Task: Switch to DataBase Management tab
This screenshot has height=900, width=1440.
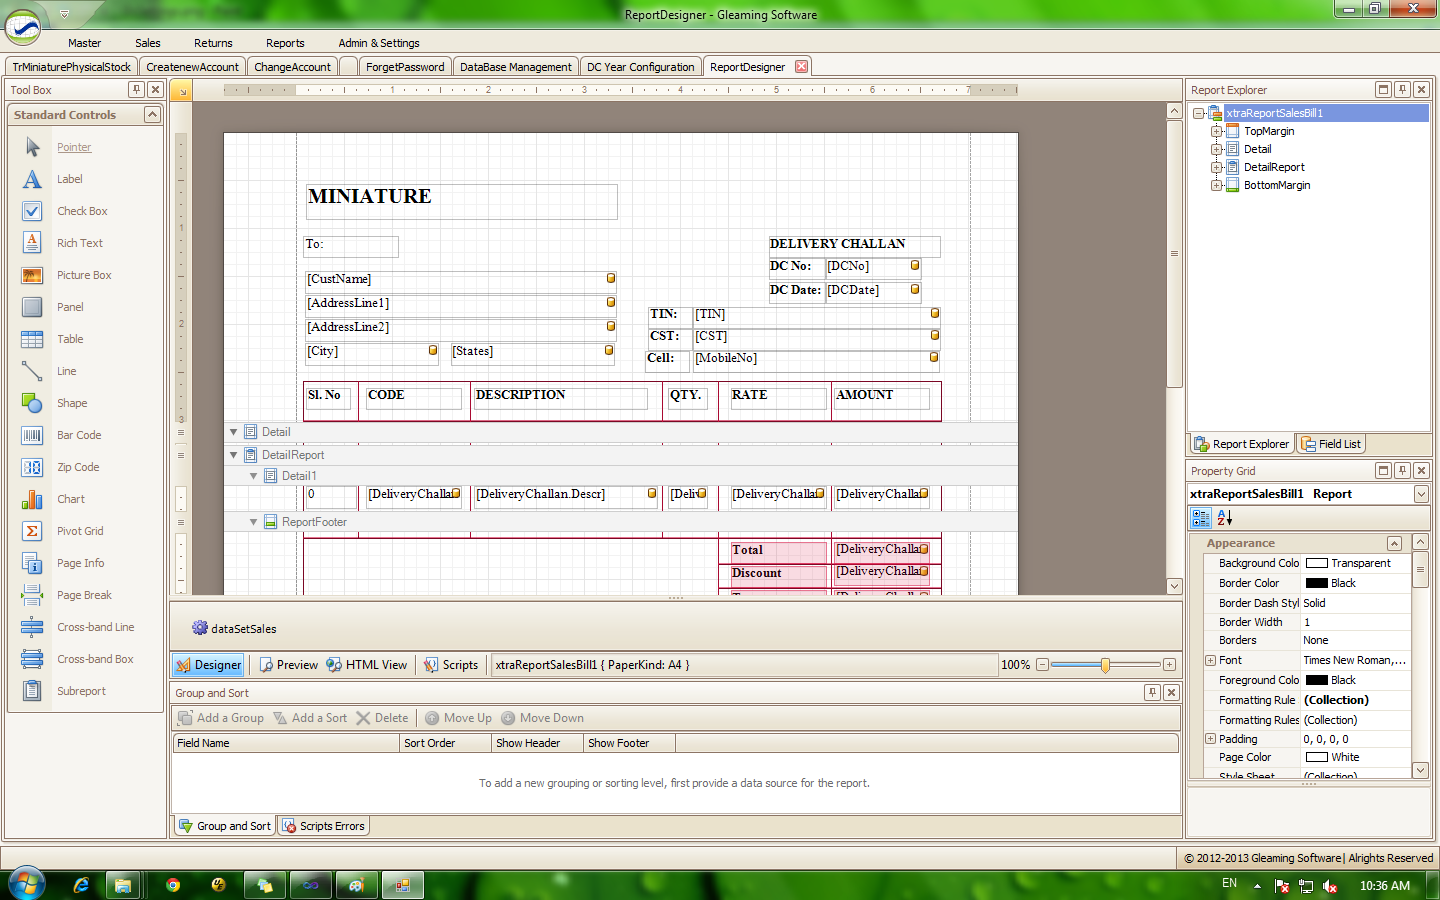Action: click(x=515, y=67)
